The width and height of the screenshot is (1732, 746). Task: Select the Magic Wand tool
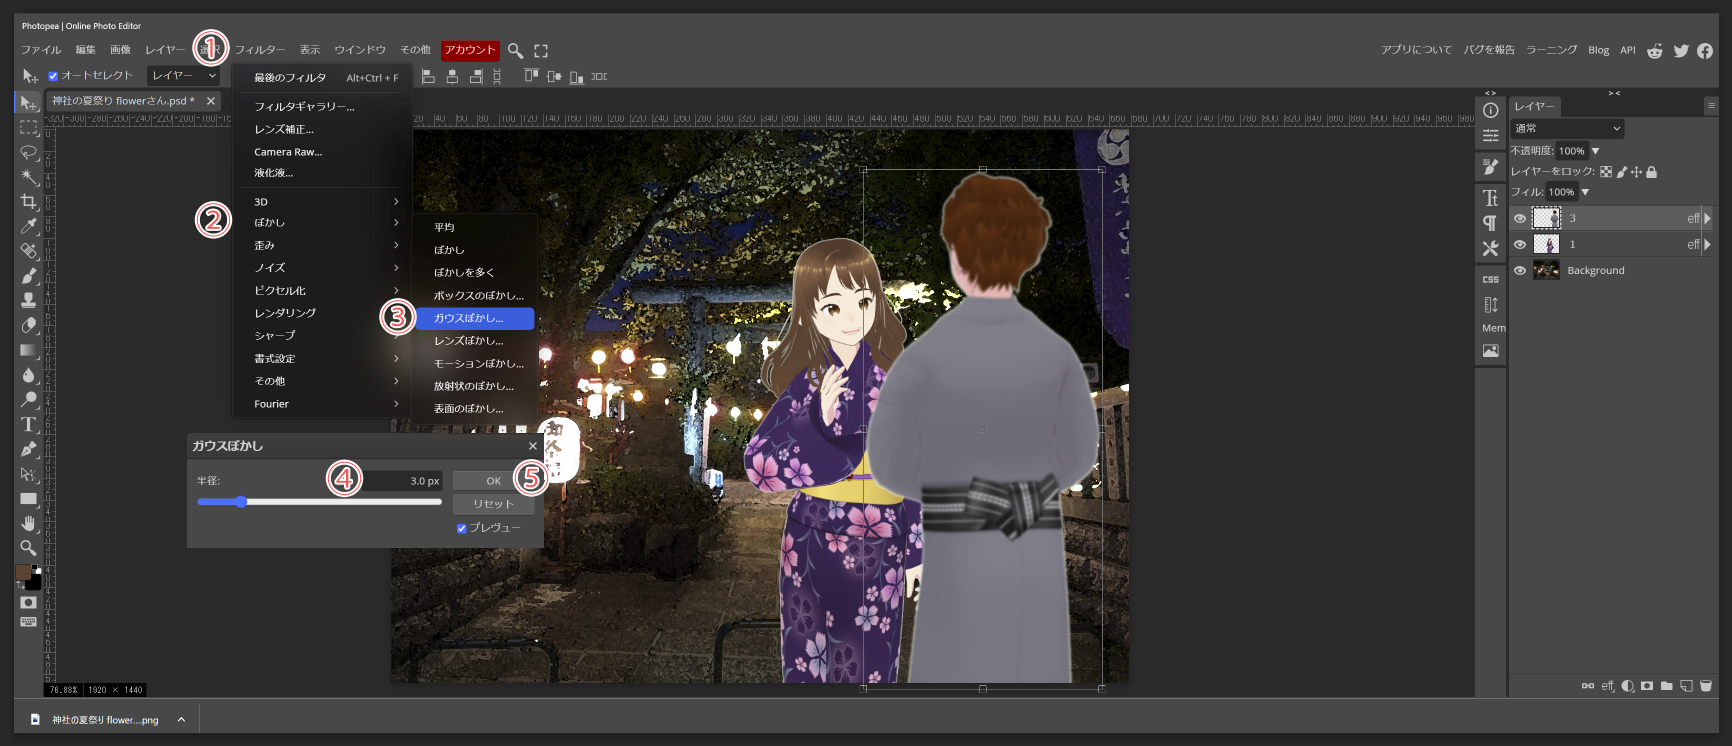[x=29, y=177]
